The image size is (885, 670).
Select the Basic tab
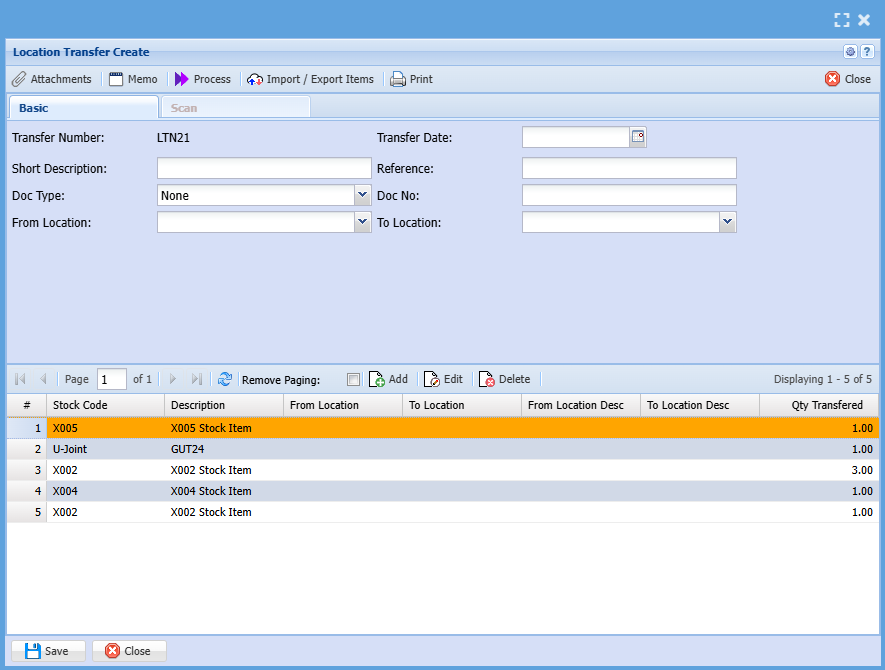click(x=34, y=108)
